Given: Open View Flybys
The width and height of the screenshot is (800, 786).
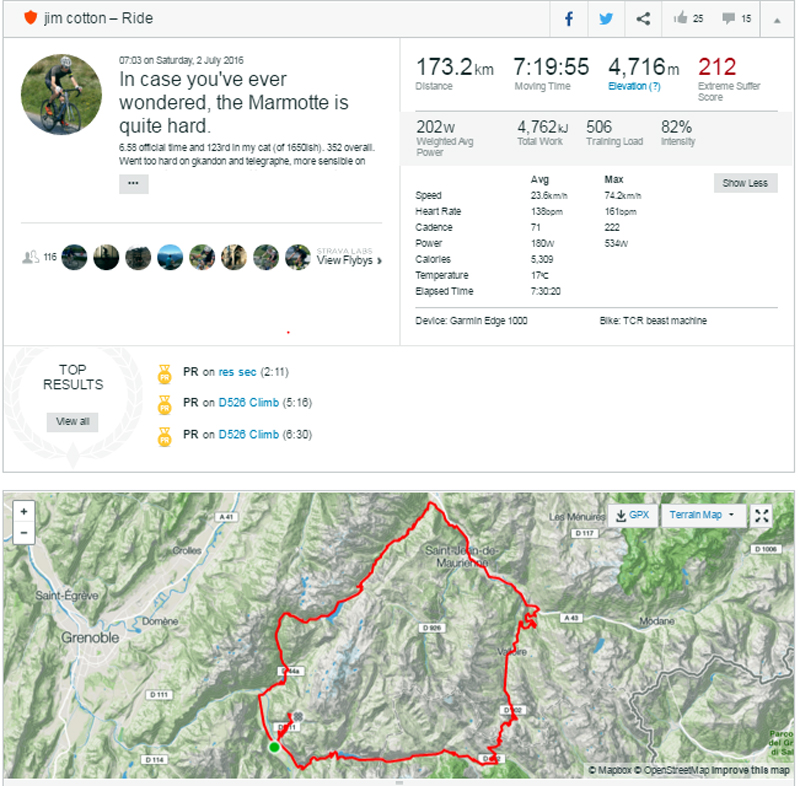Looking at the screenshot, I should click(x=348, y=260).
